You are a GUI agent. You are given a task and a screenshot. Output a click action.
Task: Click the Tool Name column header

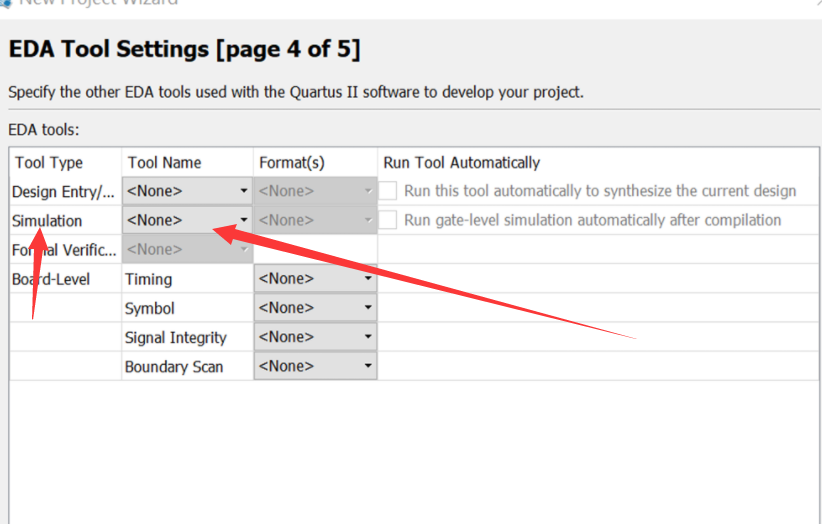coord(164,162)
